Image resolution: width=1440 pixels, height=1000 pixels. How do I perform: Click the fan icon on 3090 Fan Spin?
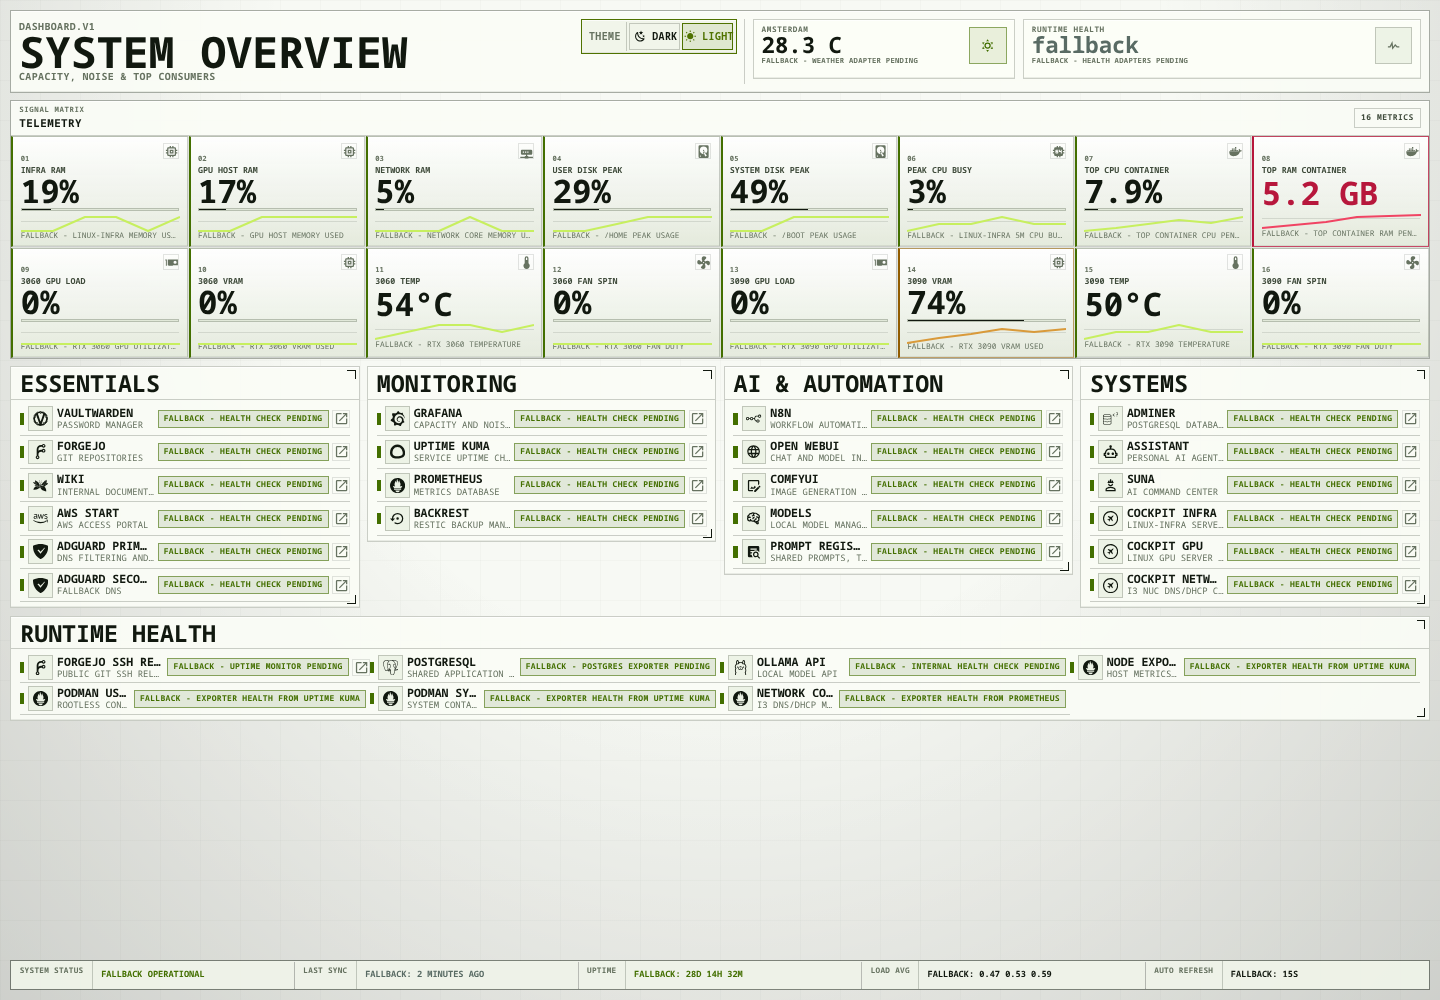click(x=1412, y=263)
